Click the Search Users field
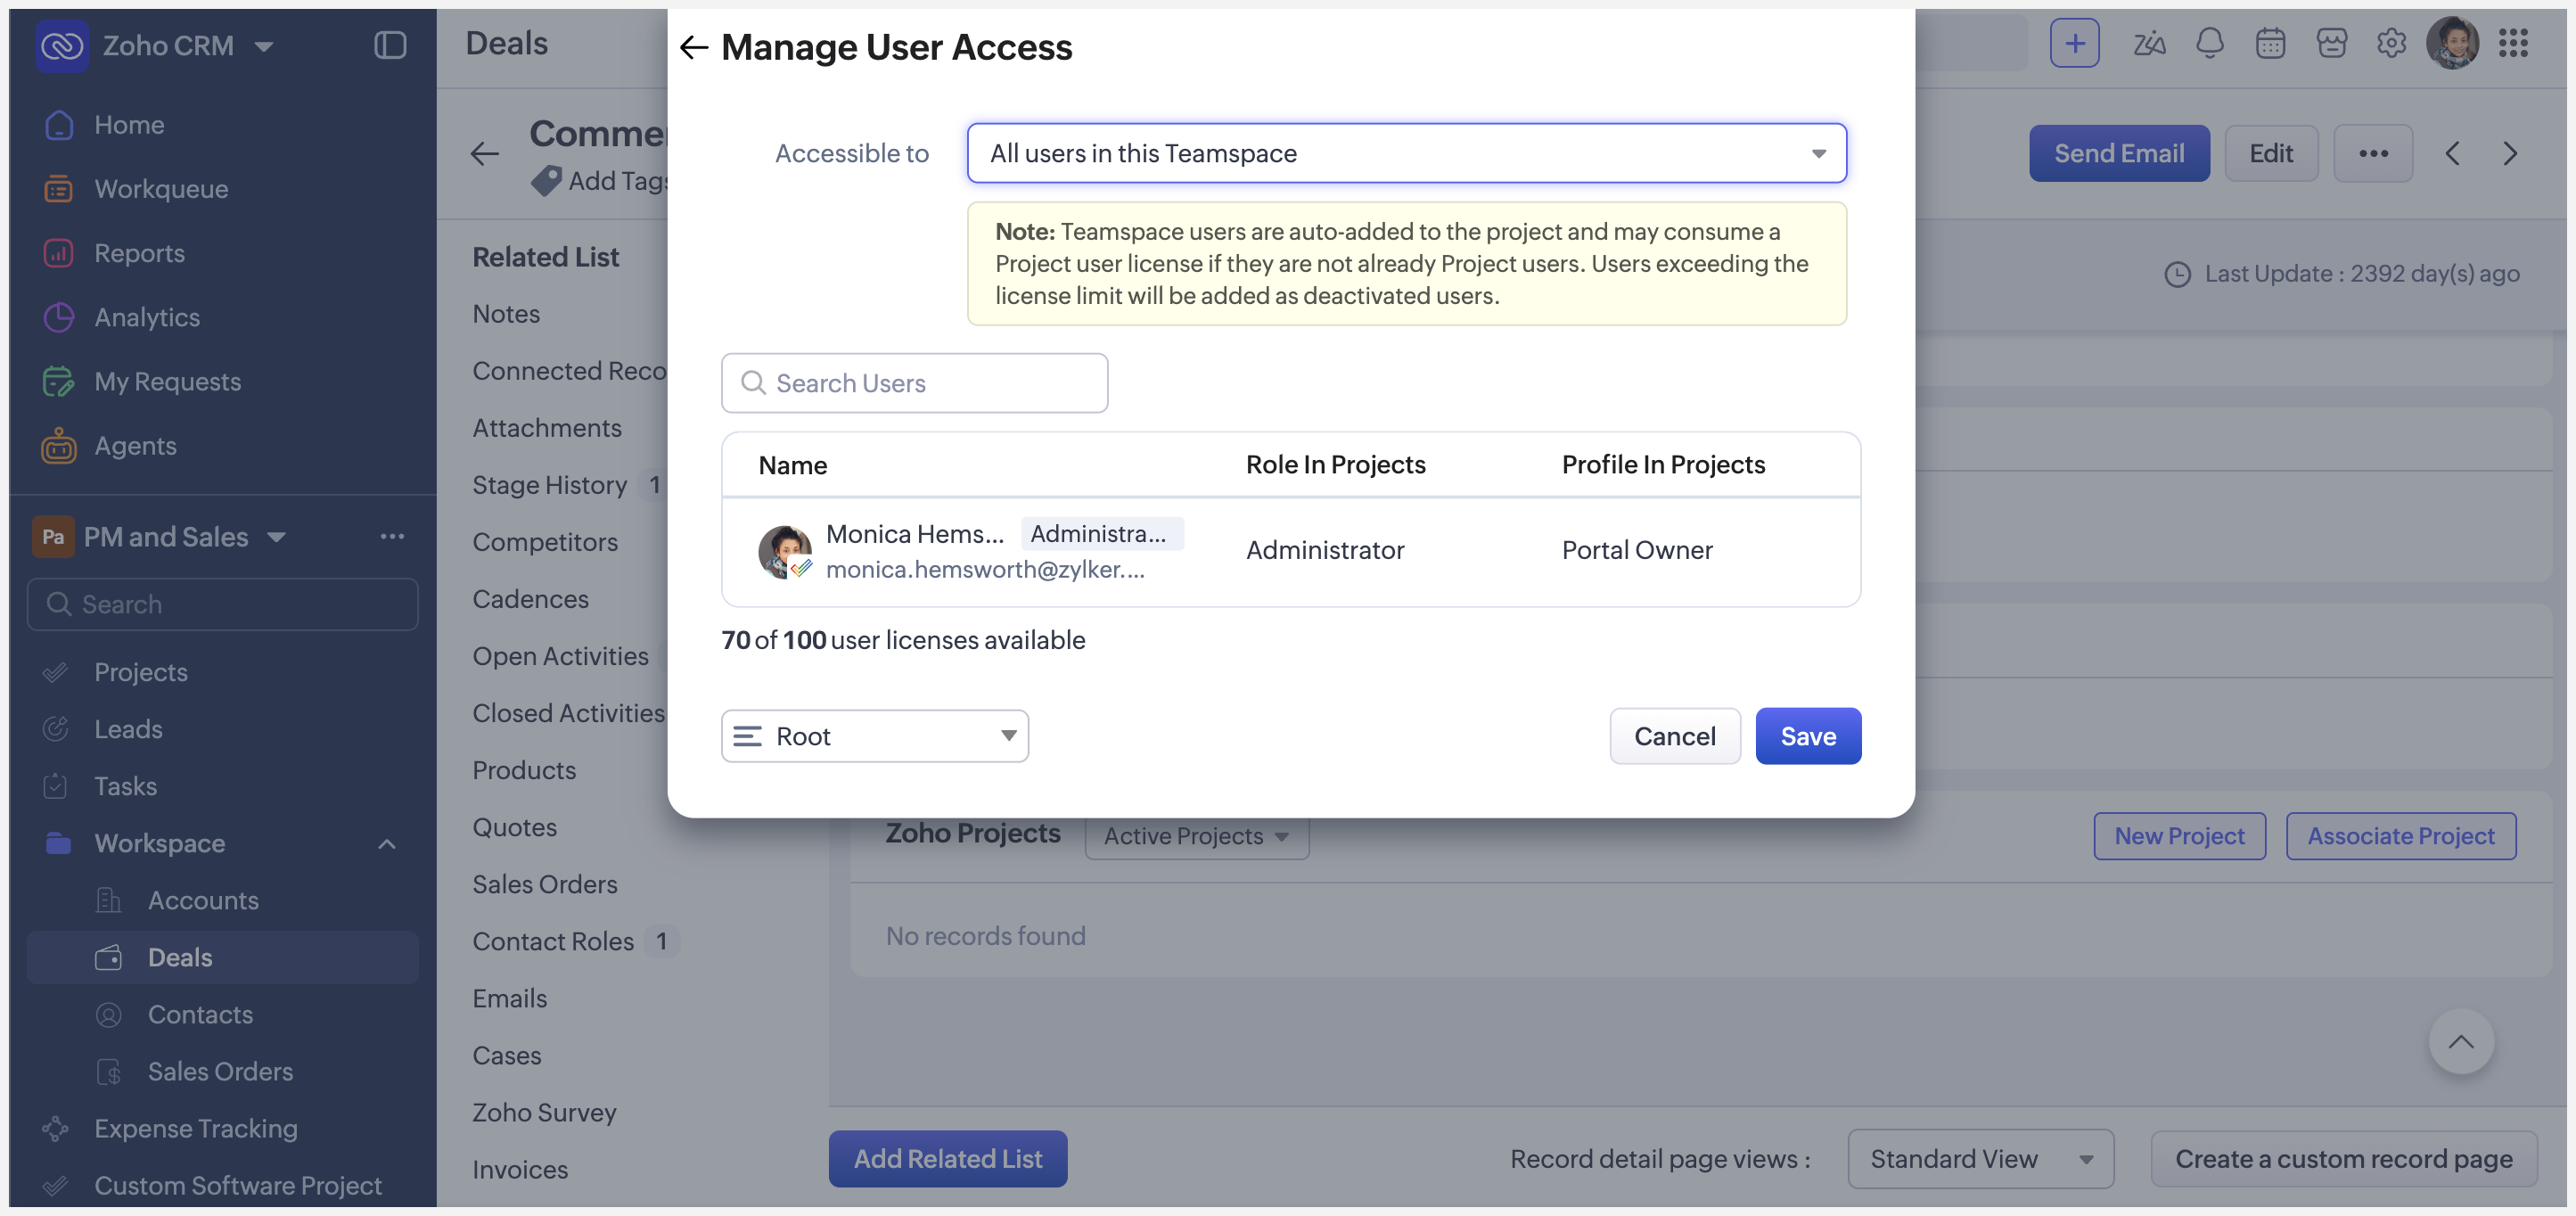2576x1216 pixels. (914, 382)
